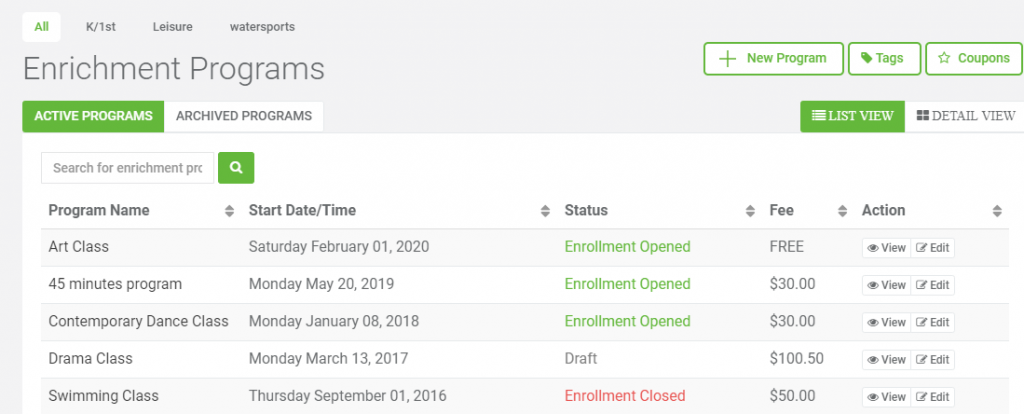View the Swimming Class program

click(886, 397)
